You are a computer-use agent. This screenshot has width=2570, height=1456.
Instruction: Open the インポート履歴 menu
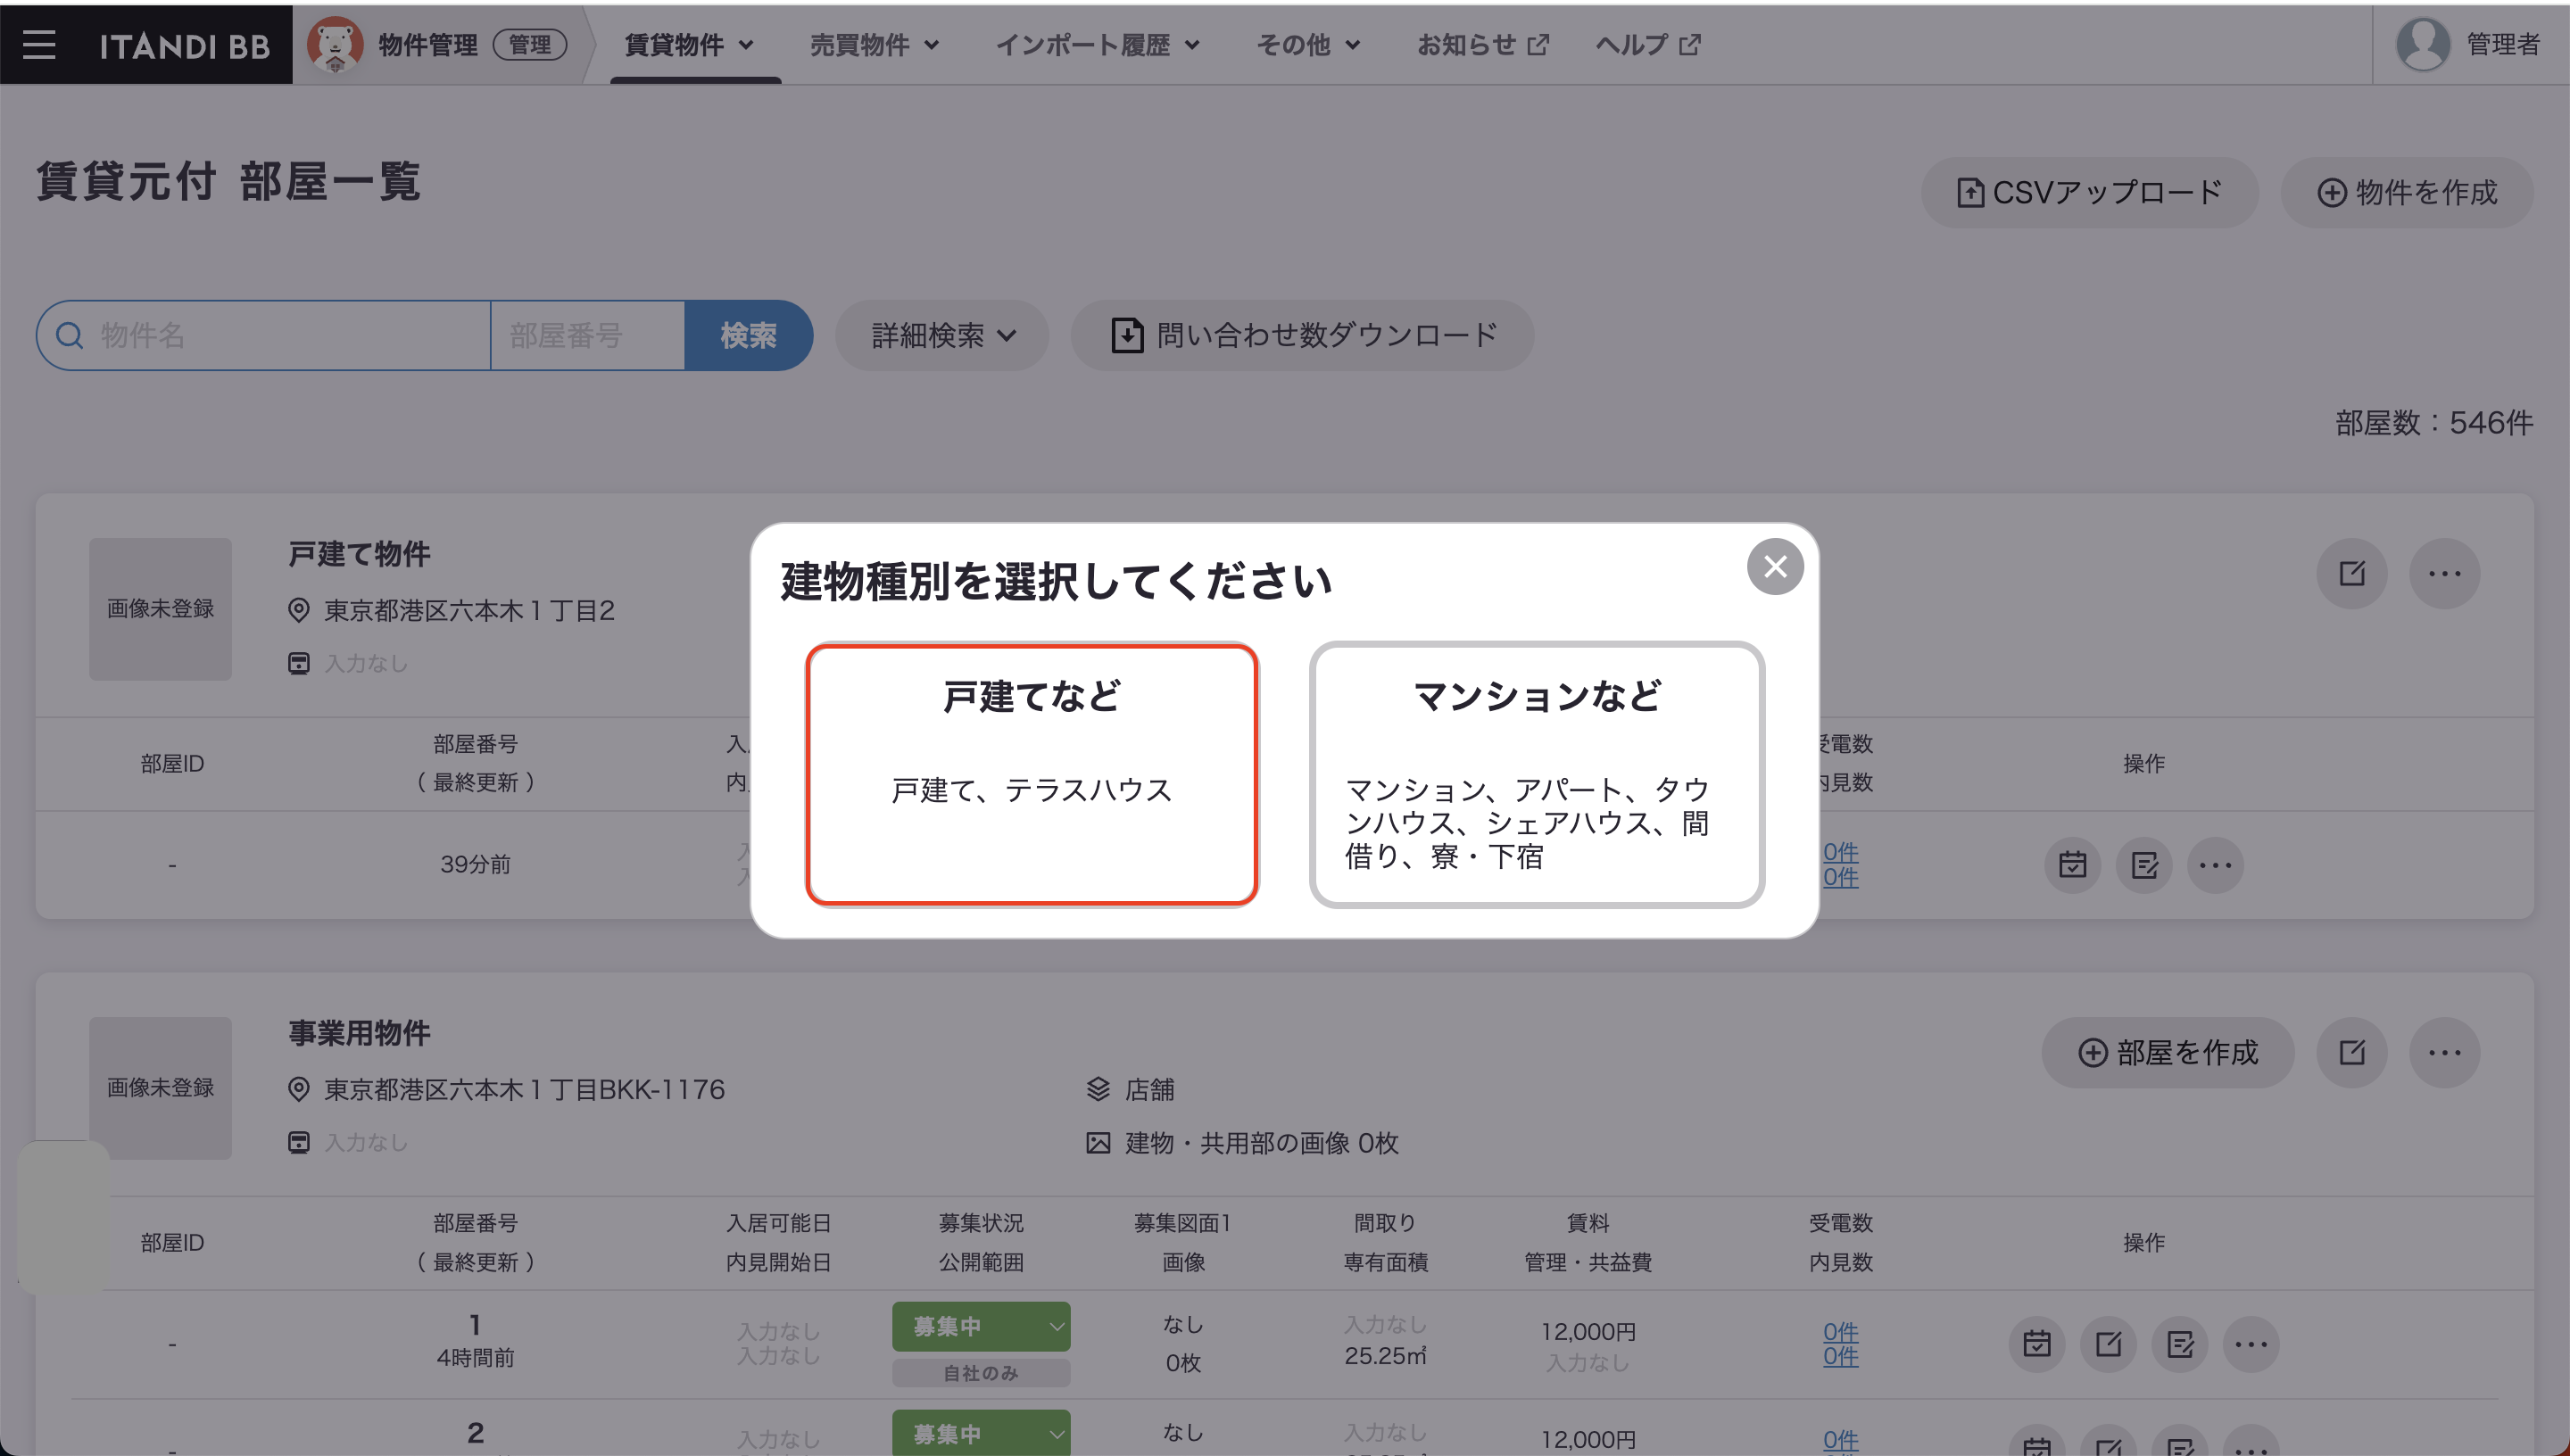pyautogui.click(x=1098, y=45)
